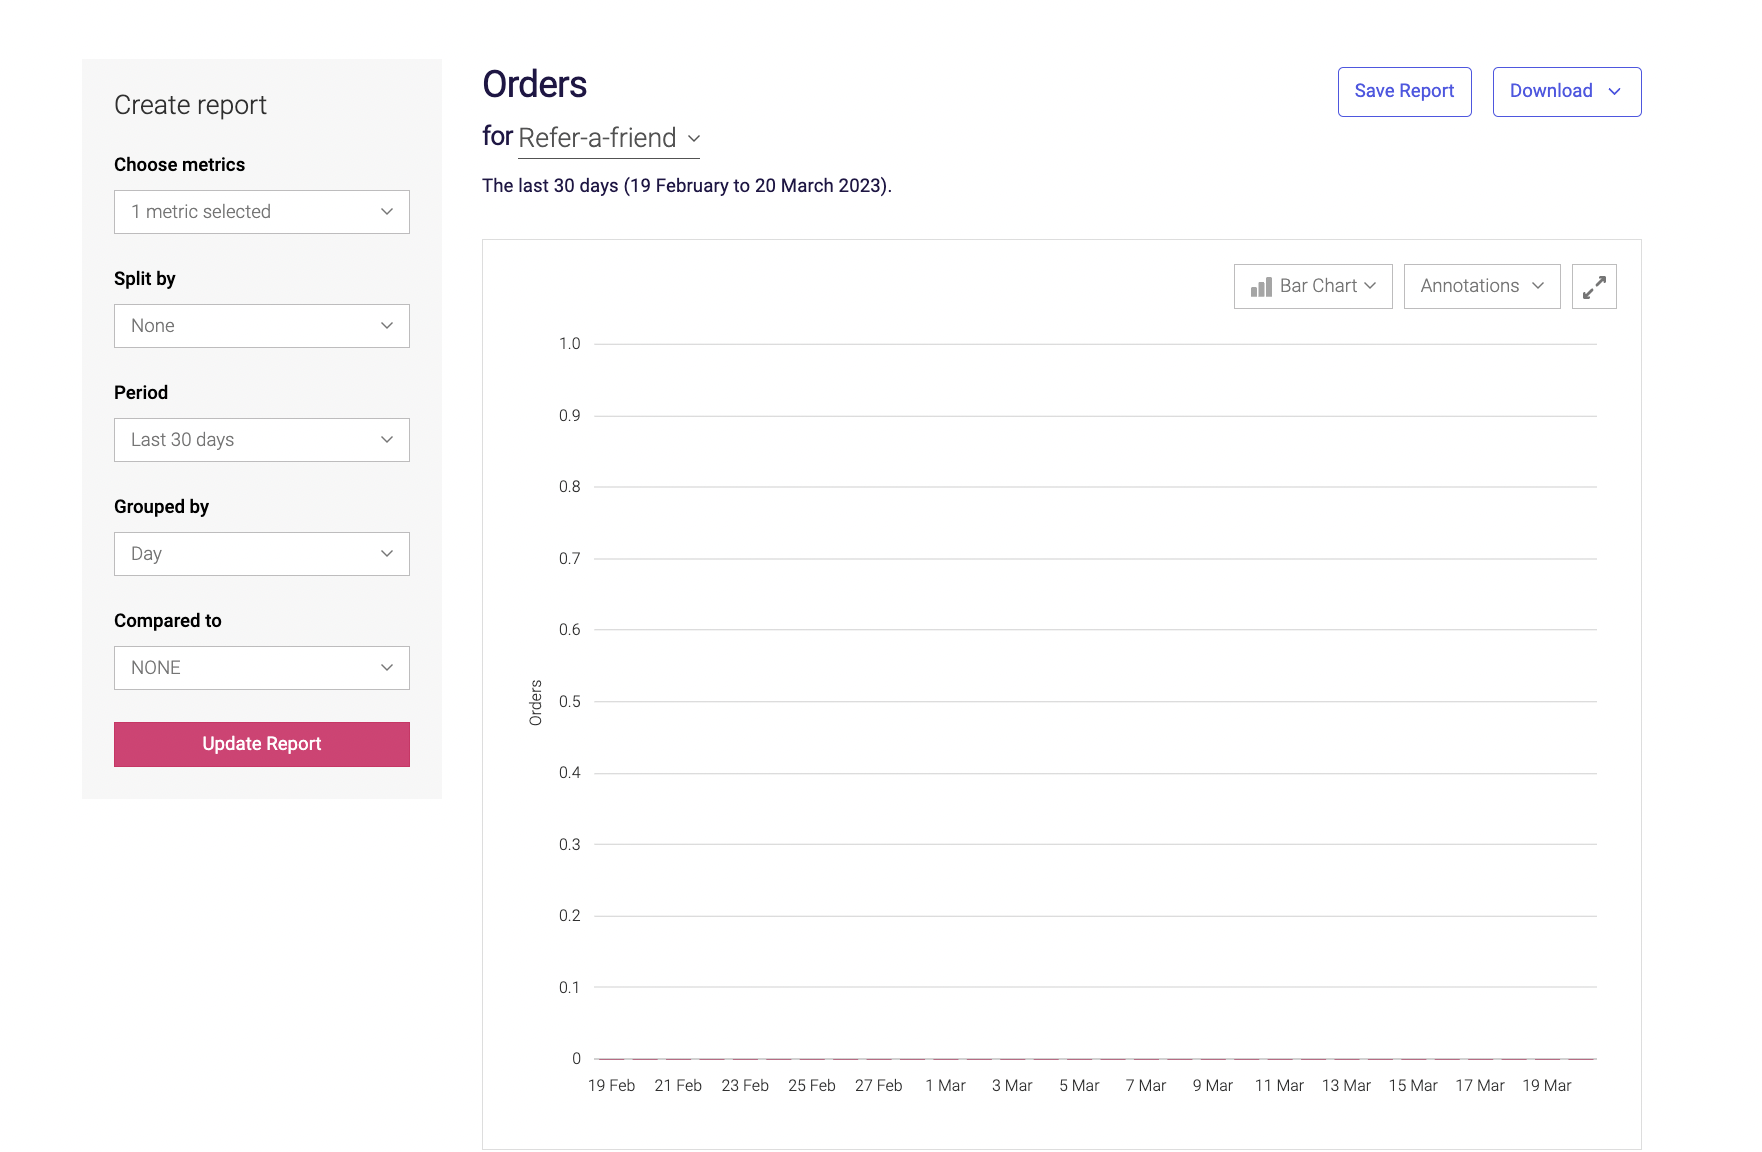1762x1152 pixels.
Task: Click the 15 Mar axis label
Action: [1413, 1086]
